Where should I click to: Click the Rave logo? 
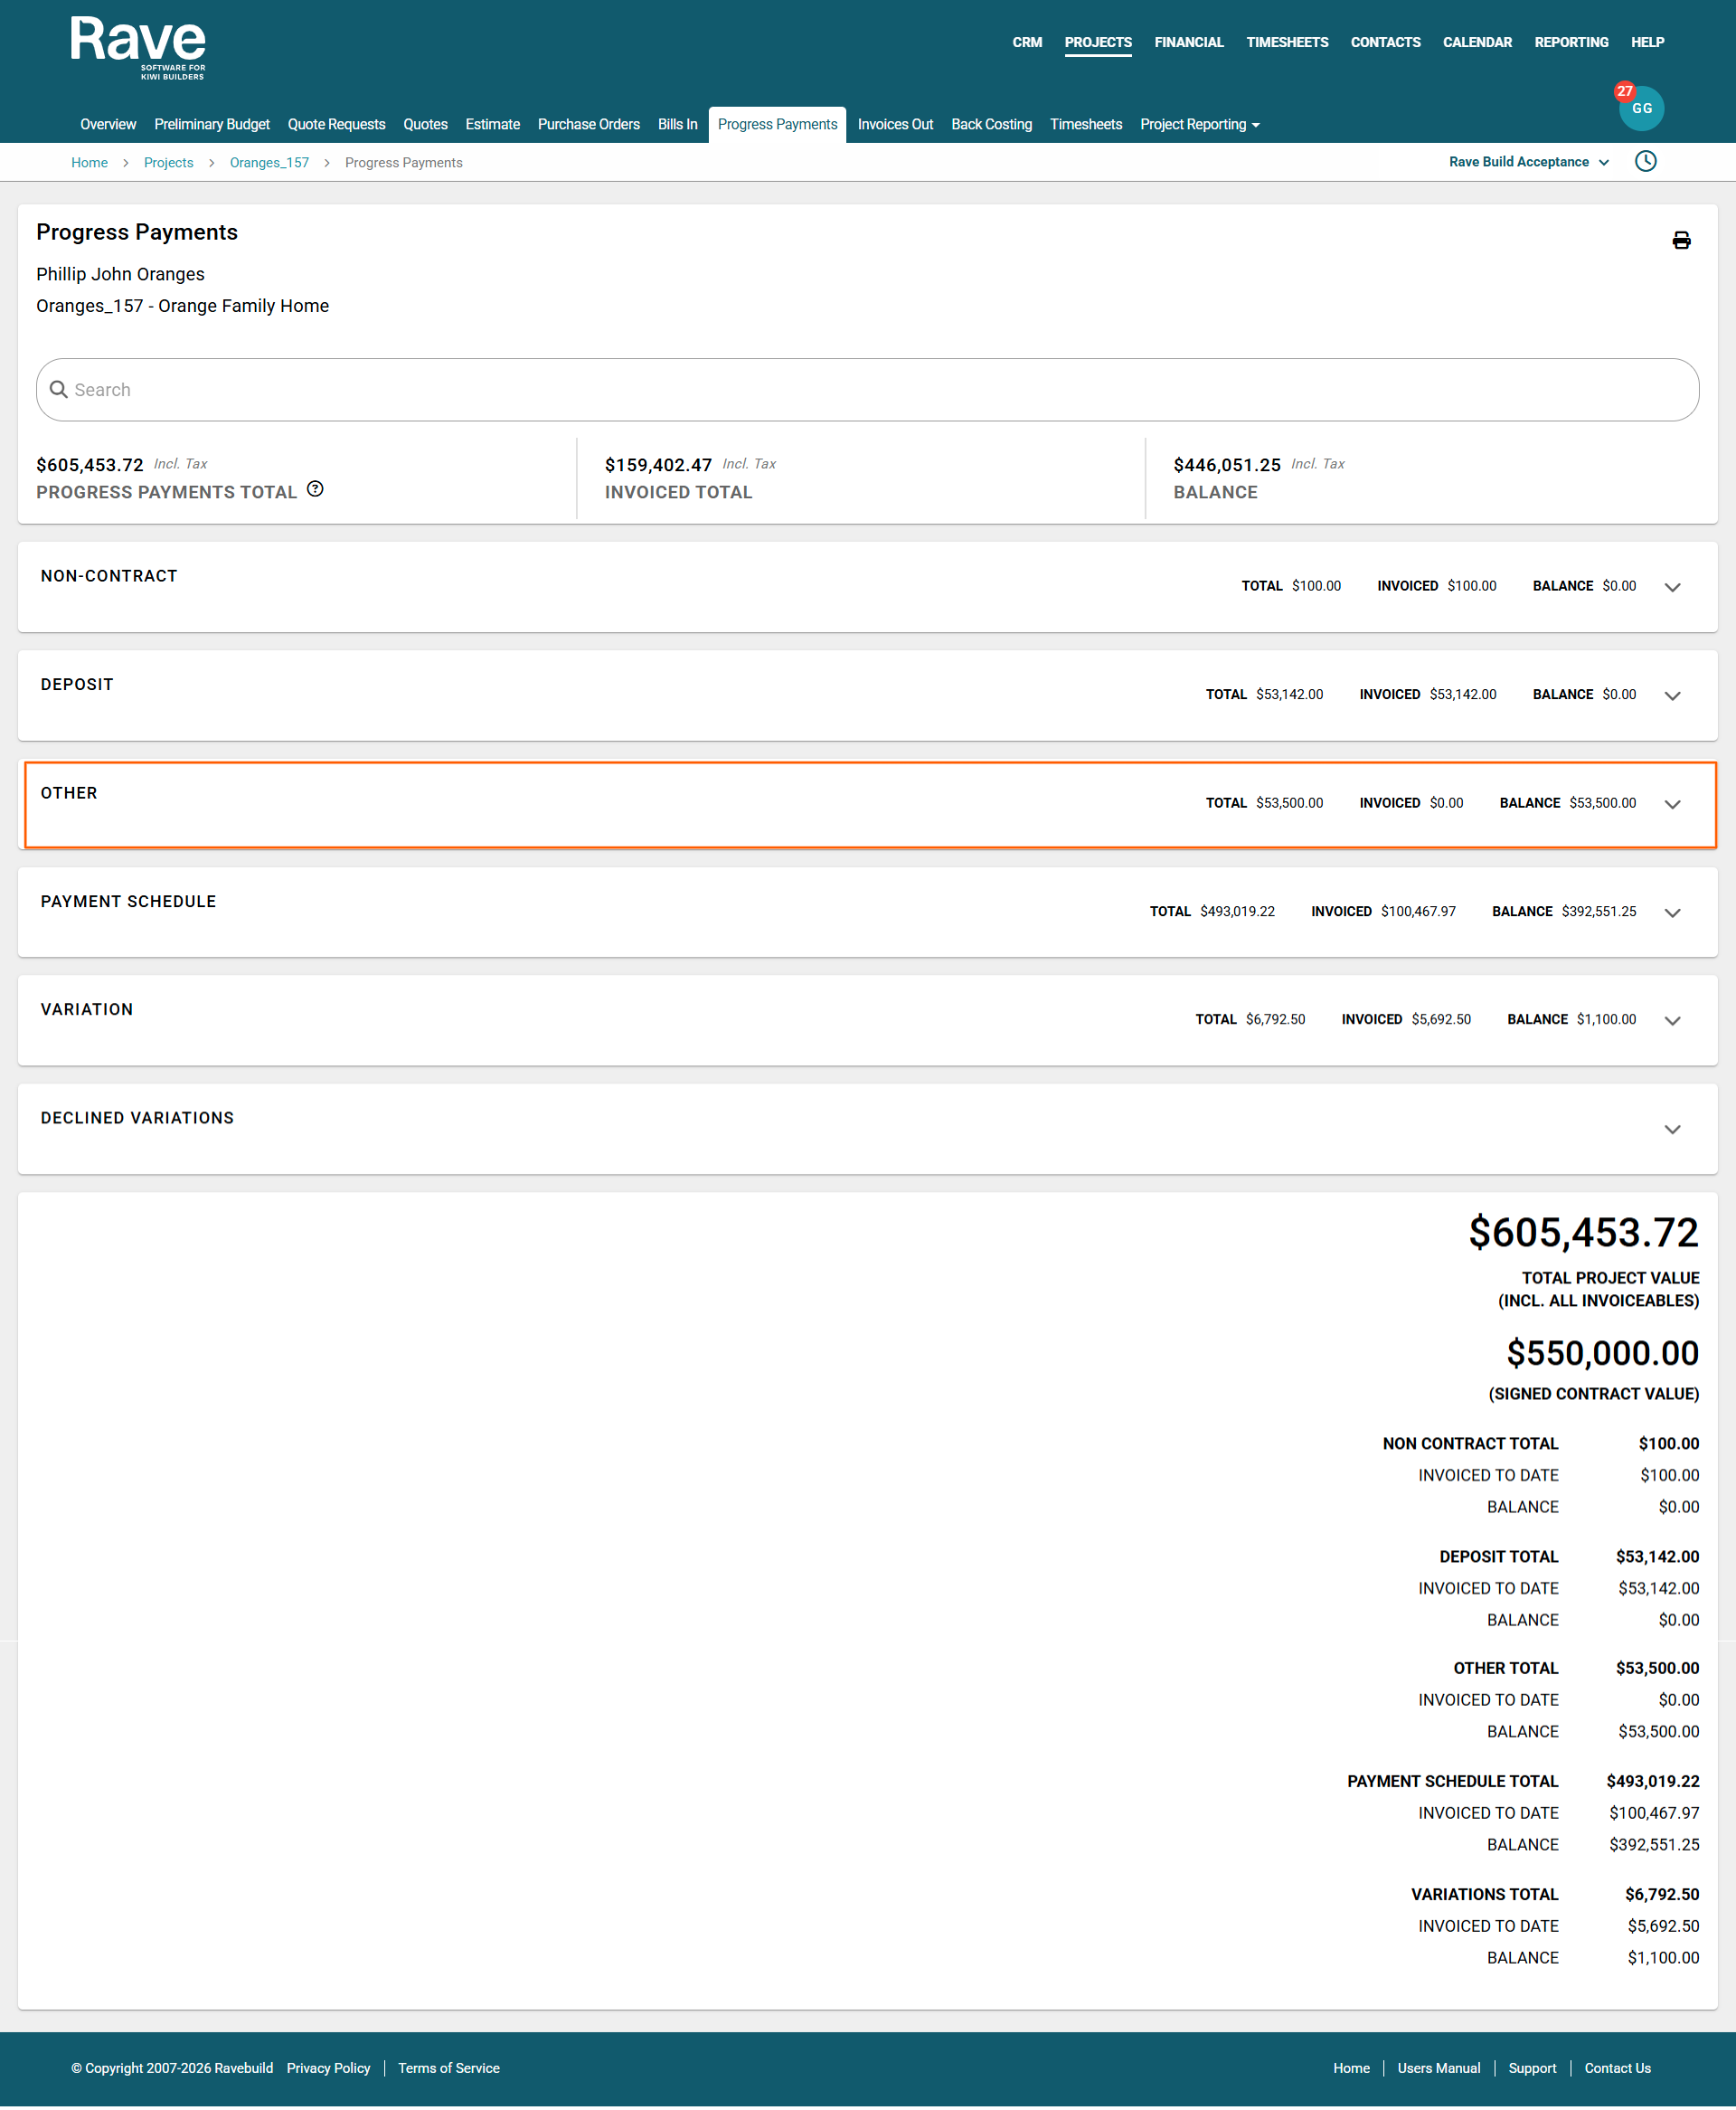(138, 47)
